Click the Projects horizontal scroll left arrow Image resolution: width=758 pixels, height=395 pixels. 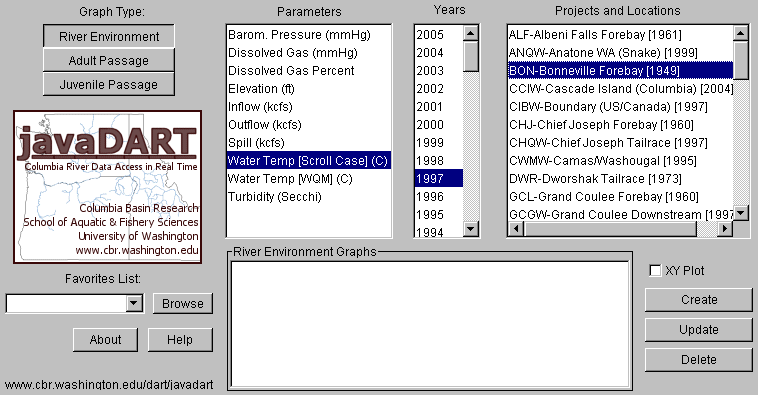pos(516,229)
